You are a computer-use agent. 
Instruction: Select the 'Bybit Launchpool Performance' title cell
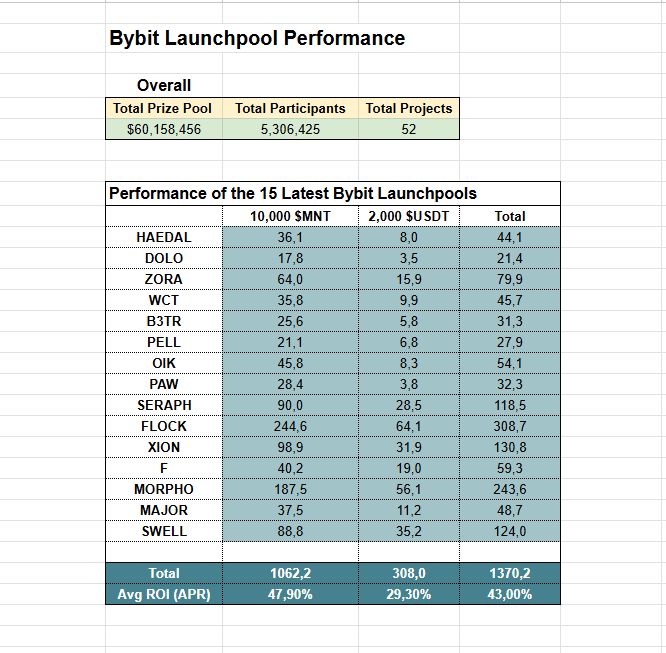pyautogui.click(x=257, y=38)
